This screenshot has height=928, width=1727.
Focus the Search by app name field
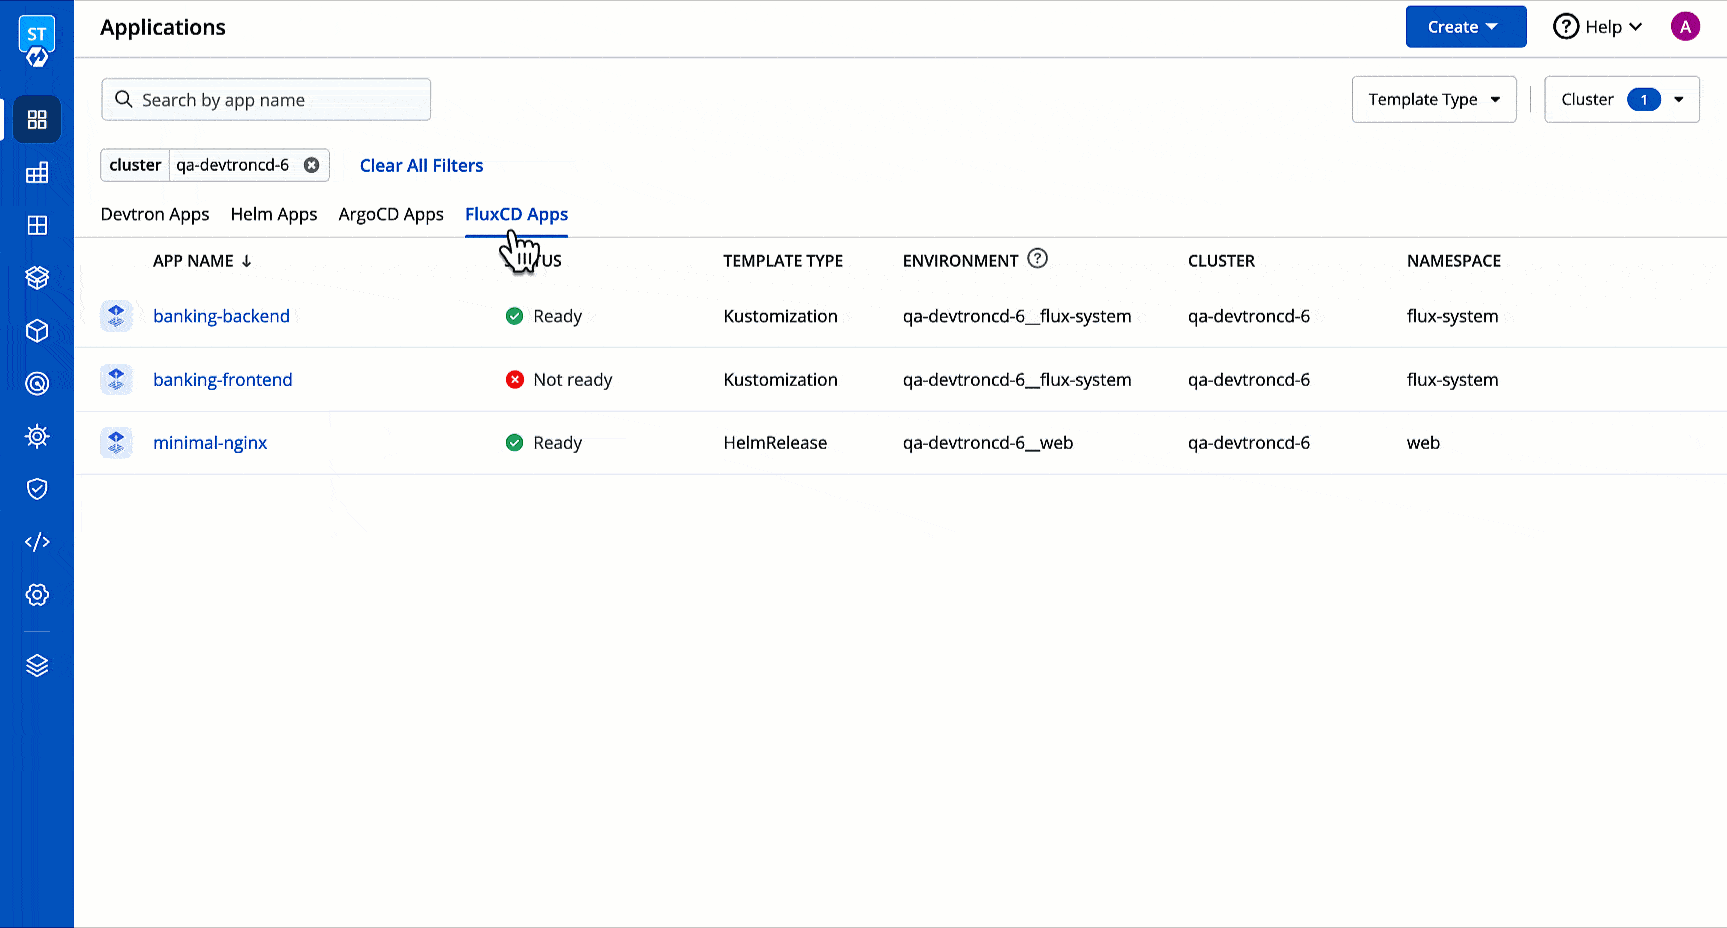[x=266, y=99]
